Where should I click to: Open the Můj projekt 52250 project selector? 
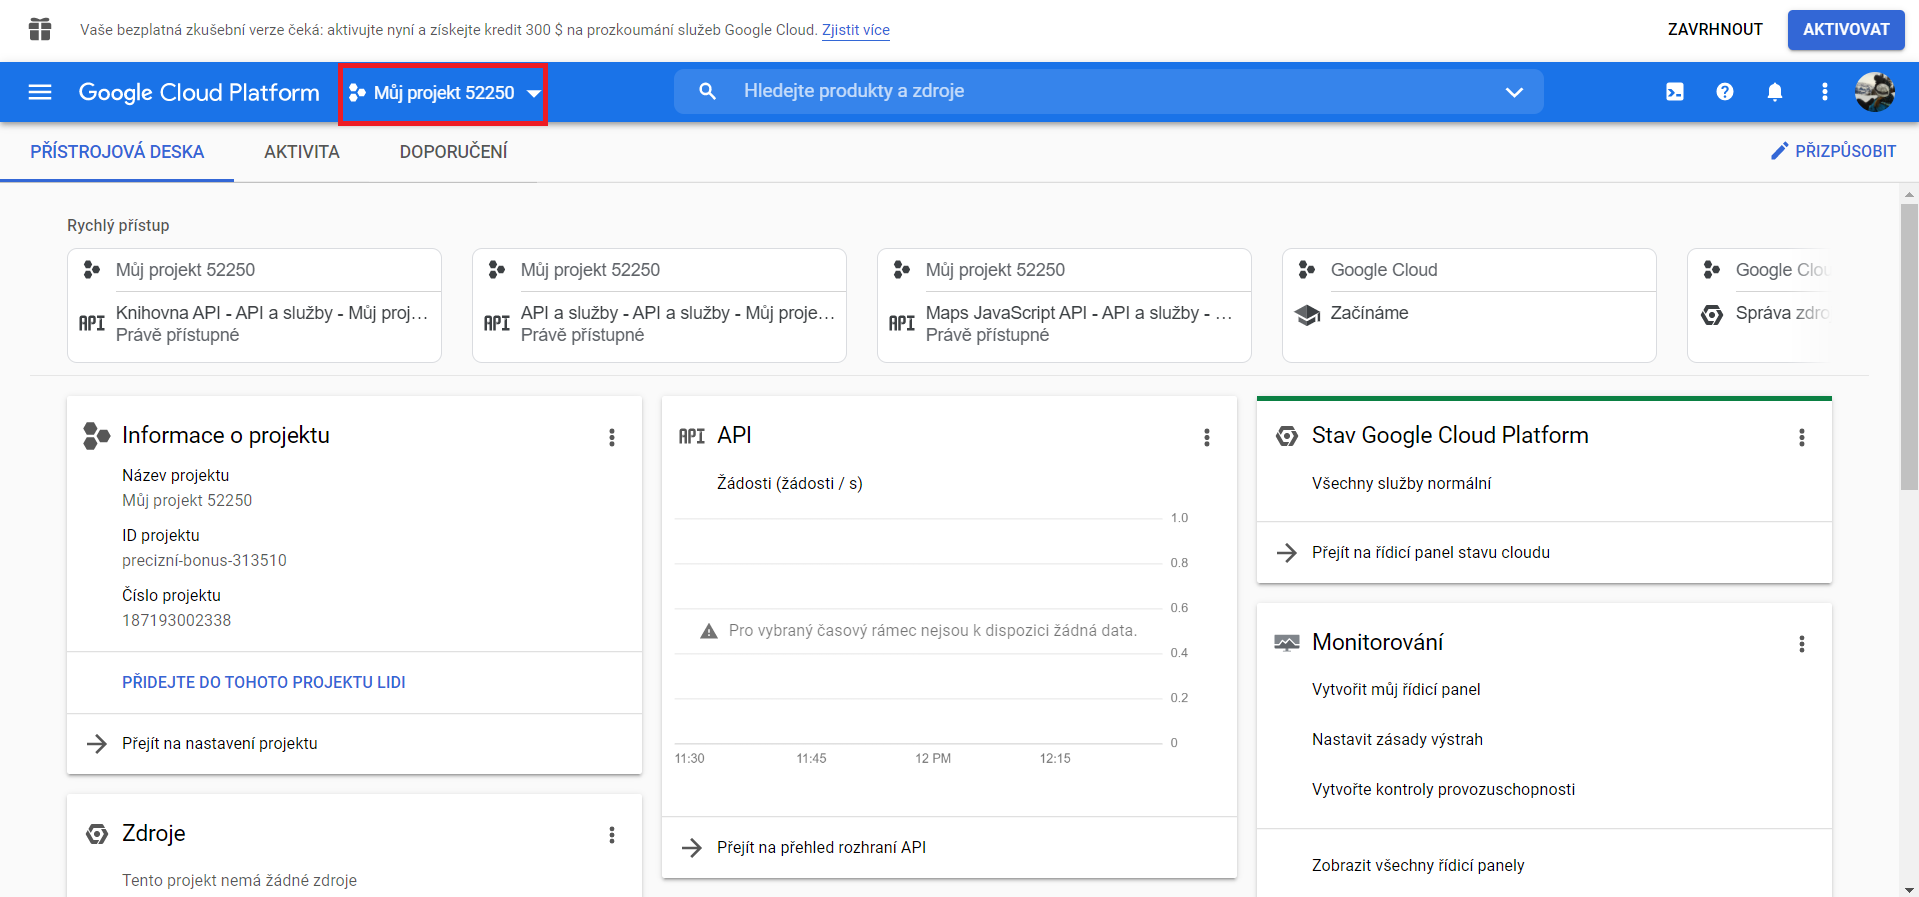coord(443,93)
